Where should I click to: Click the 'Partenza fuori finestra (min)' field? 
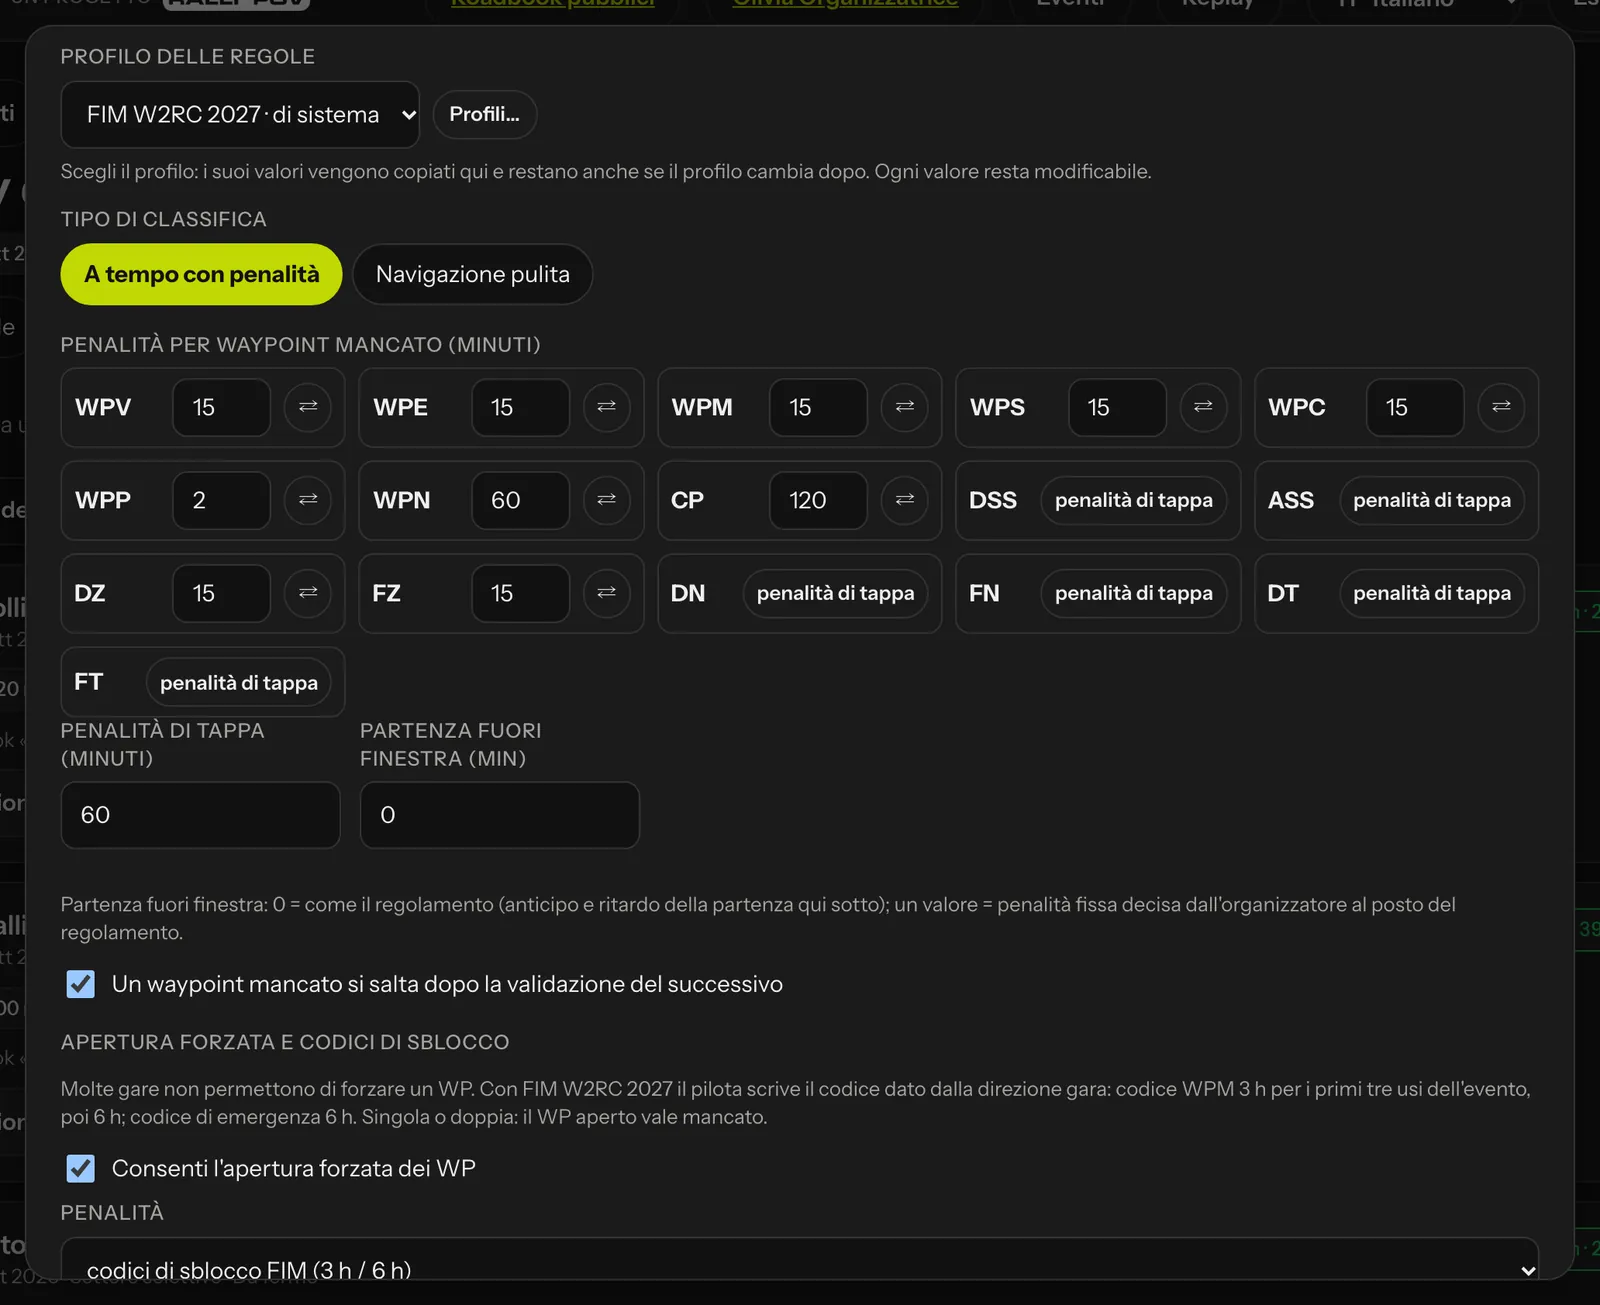[500, 815]
